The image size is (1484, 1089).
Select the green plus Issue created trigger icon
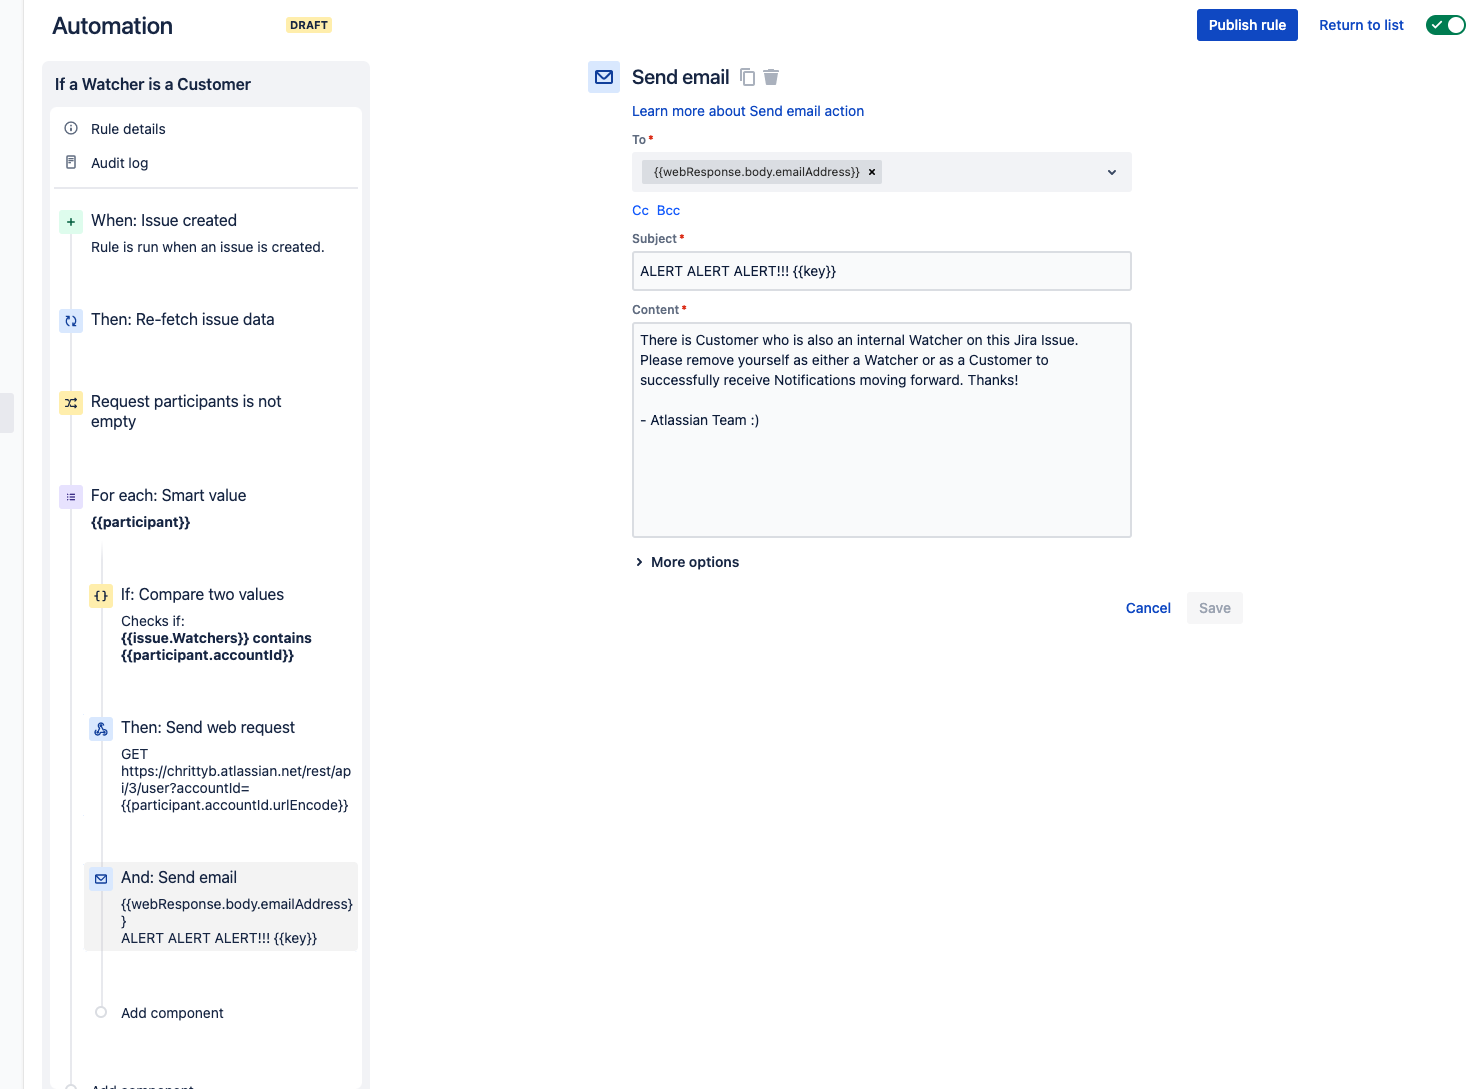(71, 222)
